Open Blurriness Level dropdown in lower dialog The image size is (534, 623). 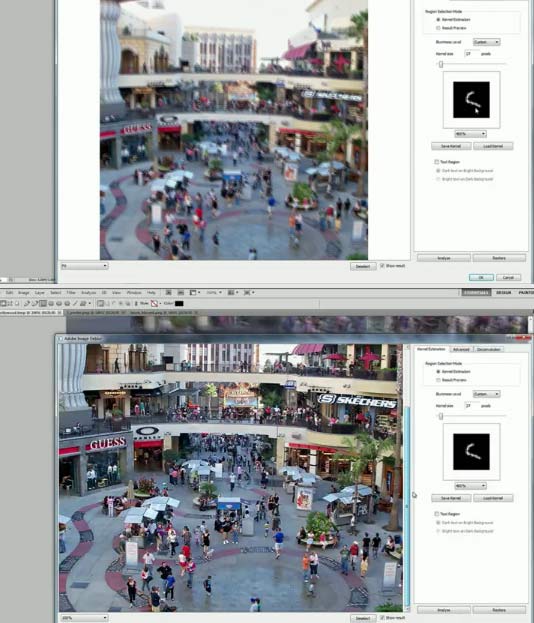tap(486, 394)
